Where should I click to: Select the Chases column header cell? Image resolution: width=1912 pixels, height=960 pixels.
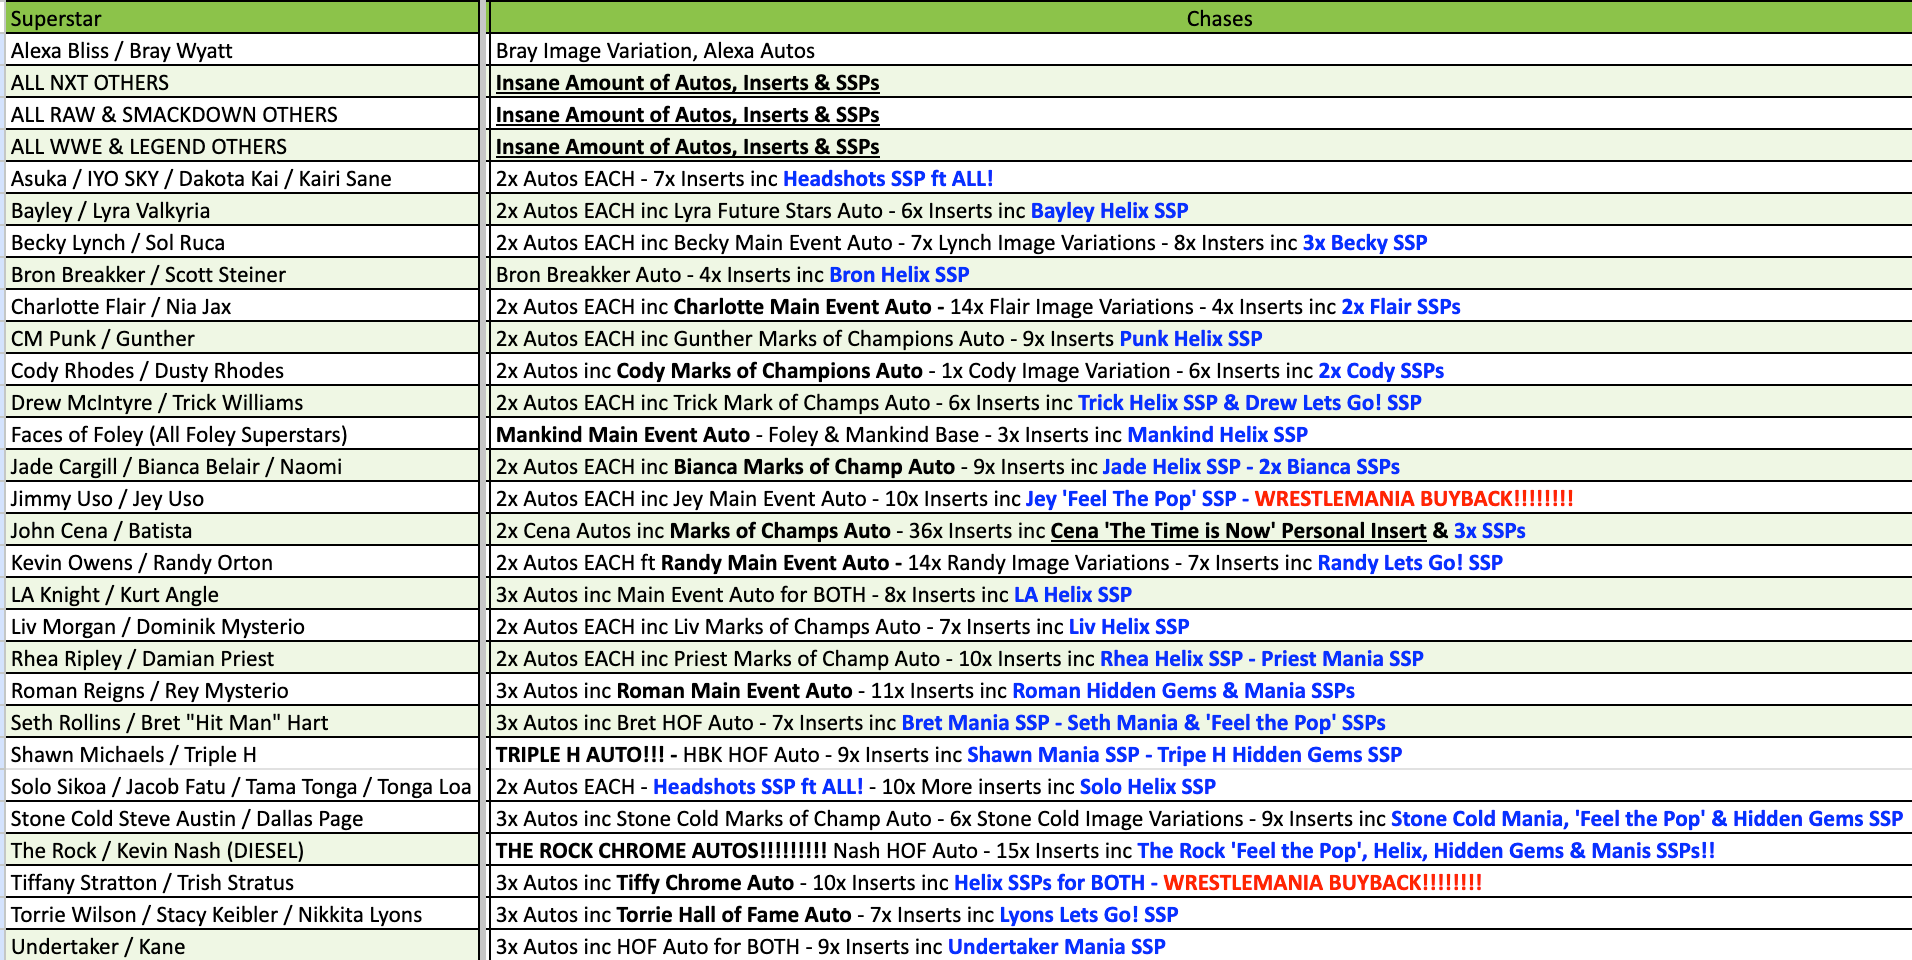pos(1200,18)
